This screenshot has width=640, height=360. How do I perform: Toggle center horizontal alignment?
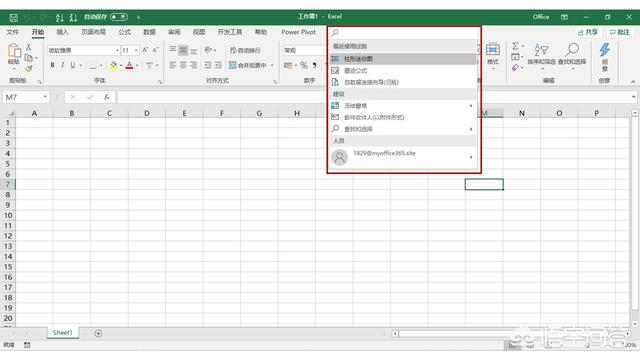183,65
